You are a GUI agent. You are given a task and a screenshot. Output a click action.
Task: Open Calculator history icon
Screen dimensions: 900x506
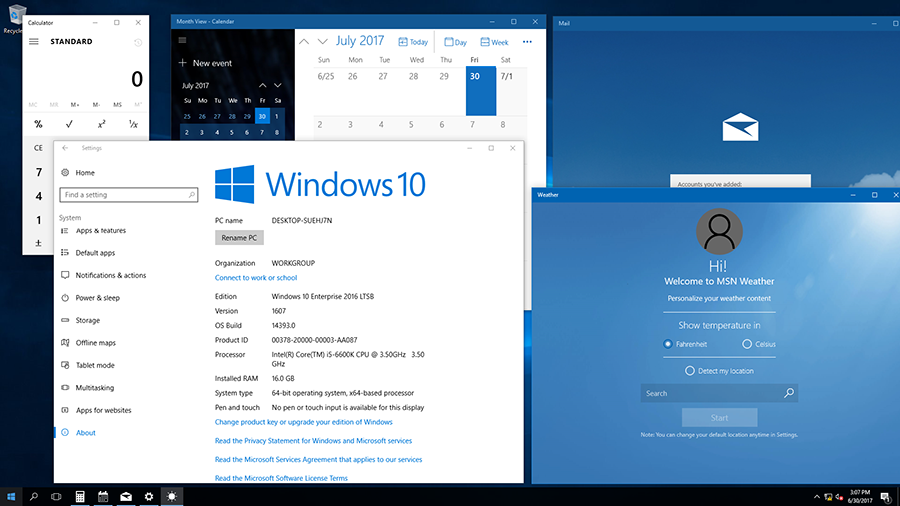coord(138,42)
